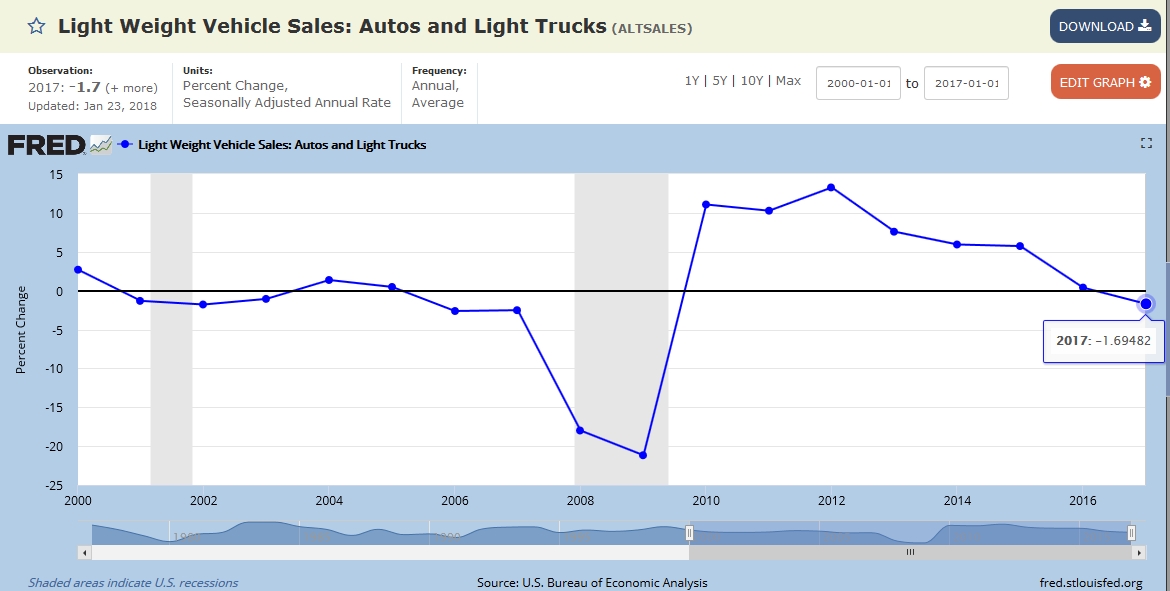Switch to the 10Y time range

[750, 81]
